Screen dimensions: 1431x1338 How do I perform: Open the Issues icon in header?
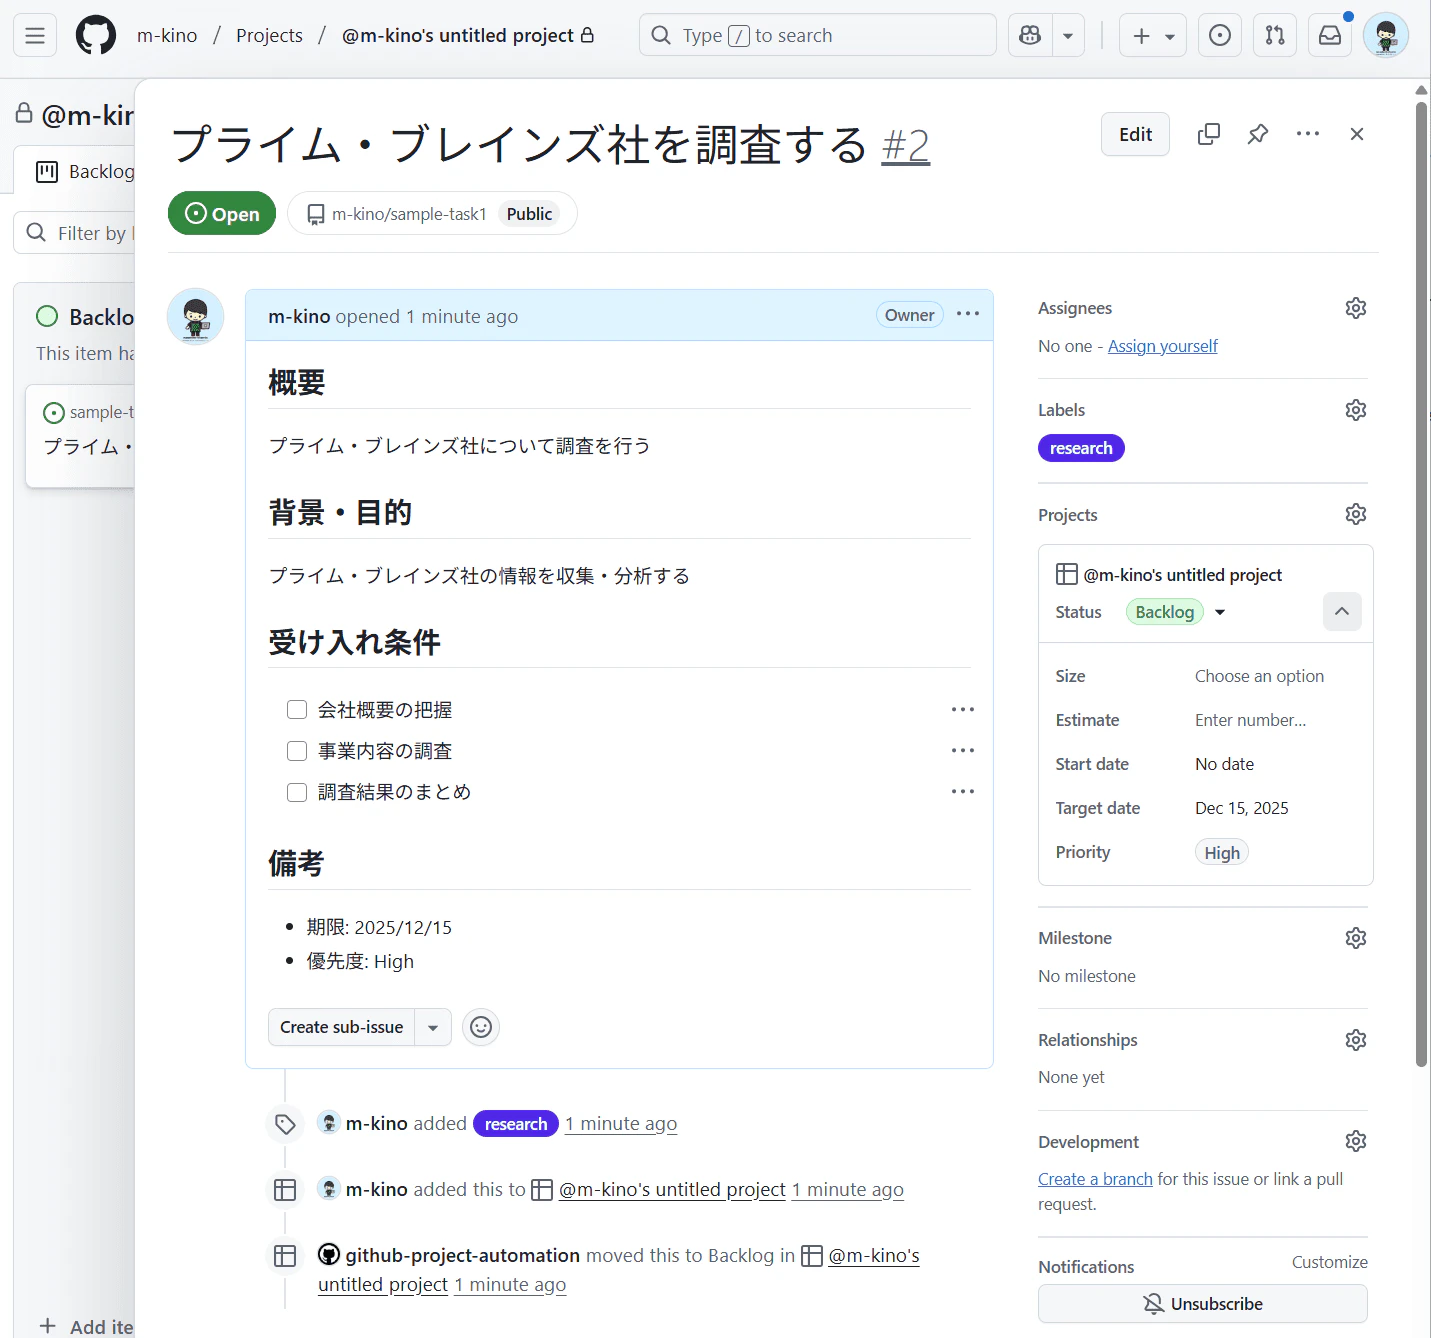[1220, 36]
